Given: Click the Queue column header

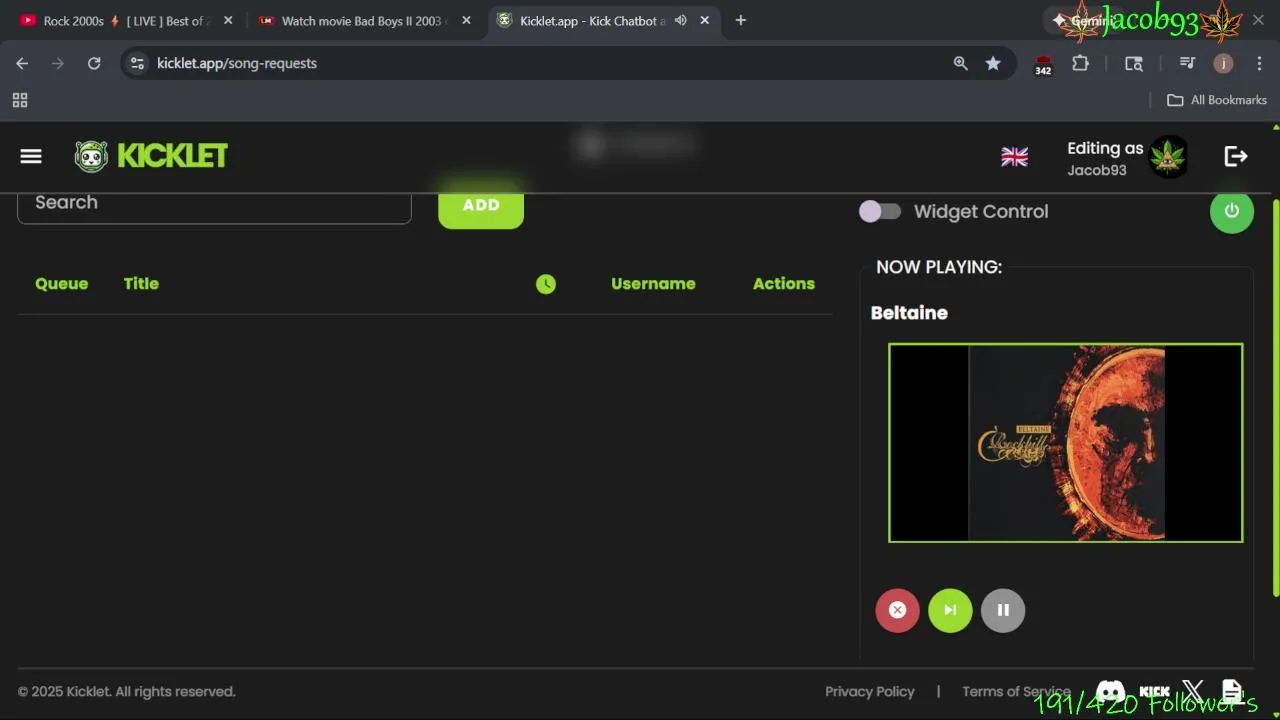Looking at the screenshot, I should tap(61, 284).
